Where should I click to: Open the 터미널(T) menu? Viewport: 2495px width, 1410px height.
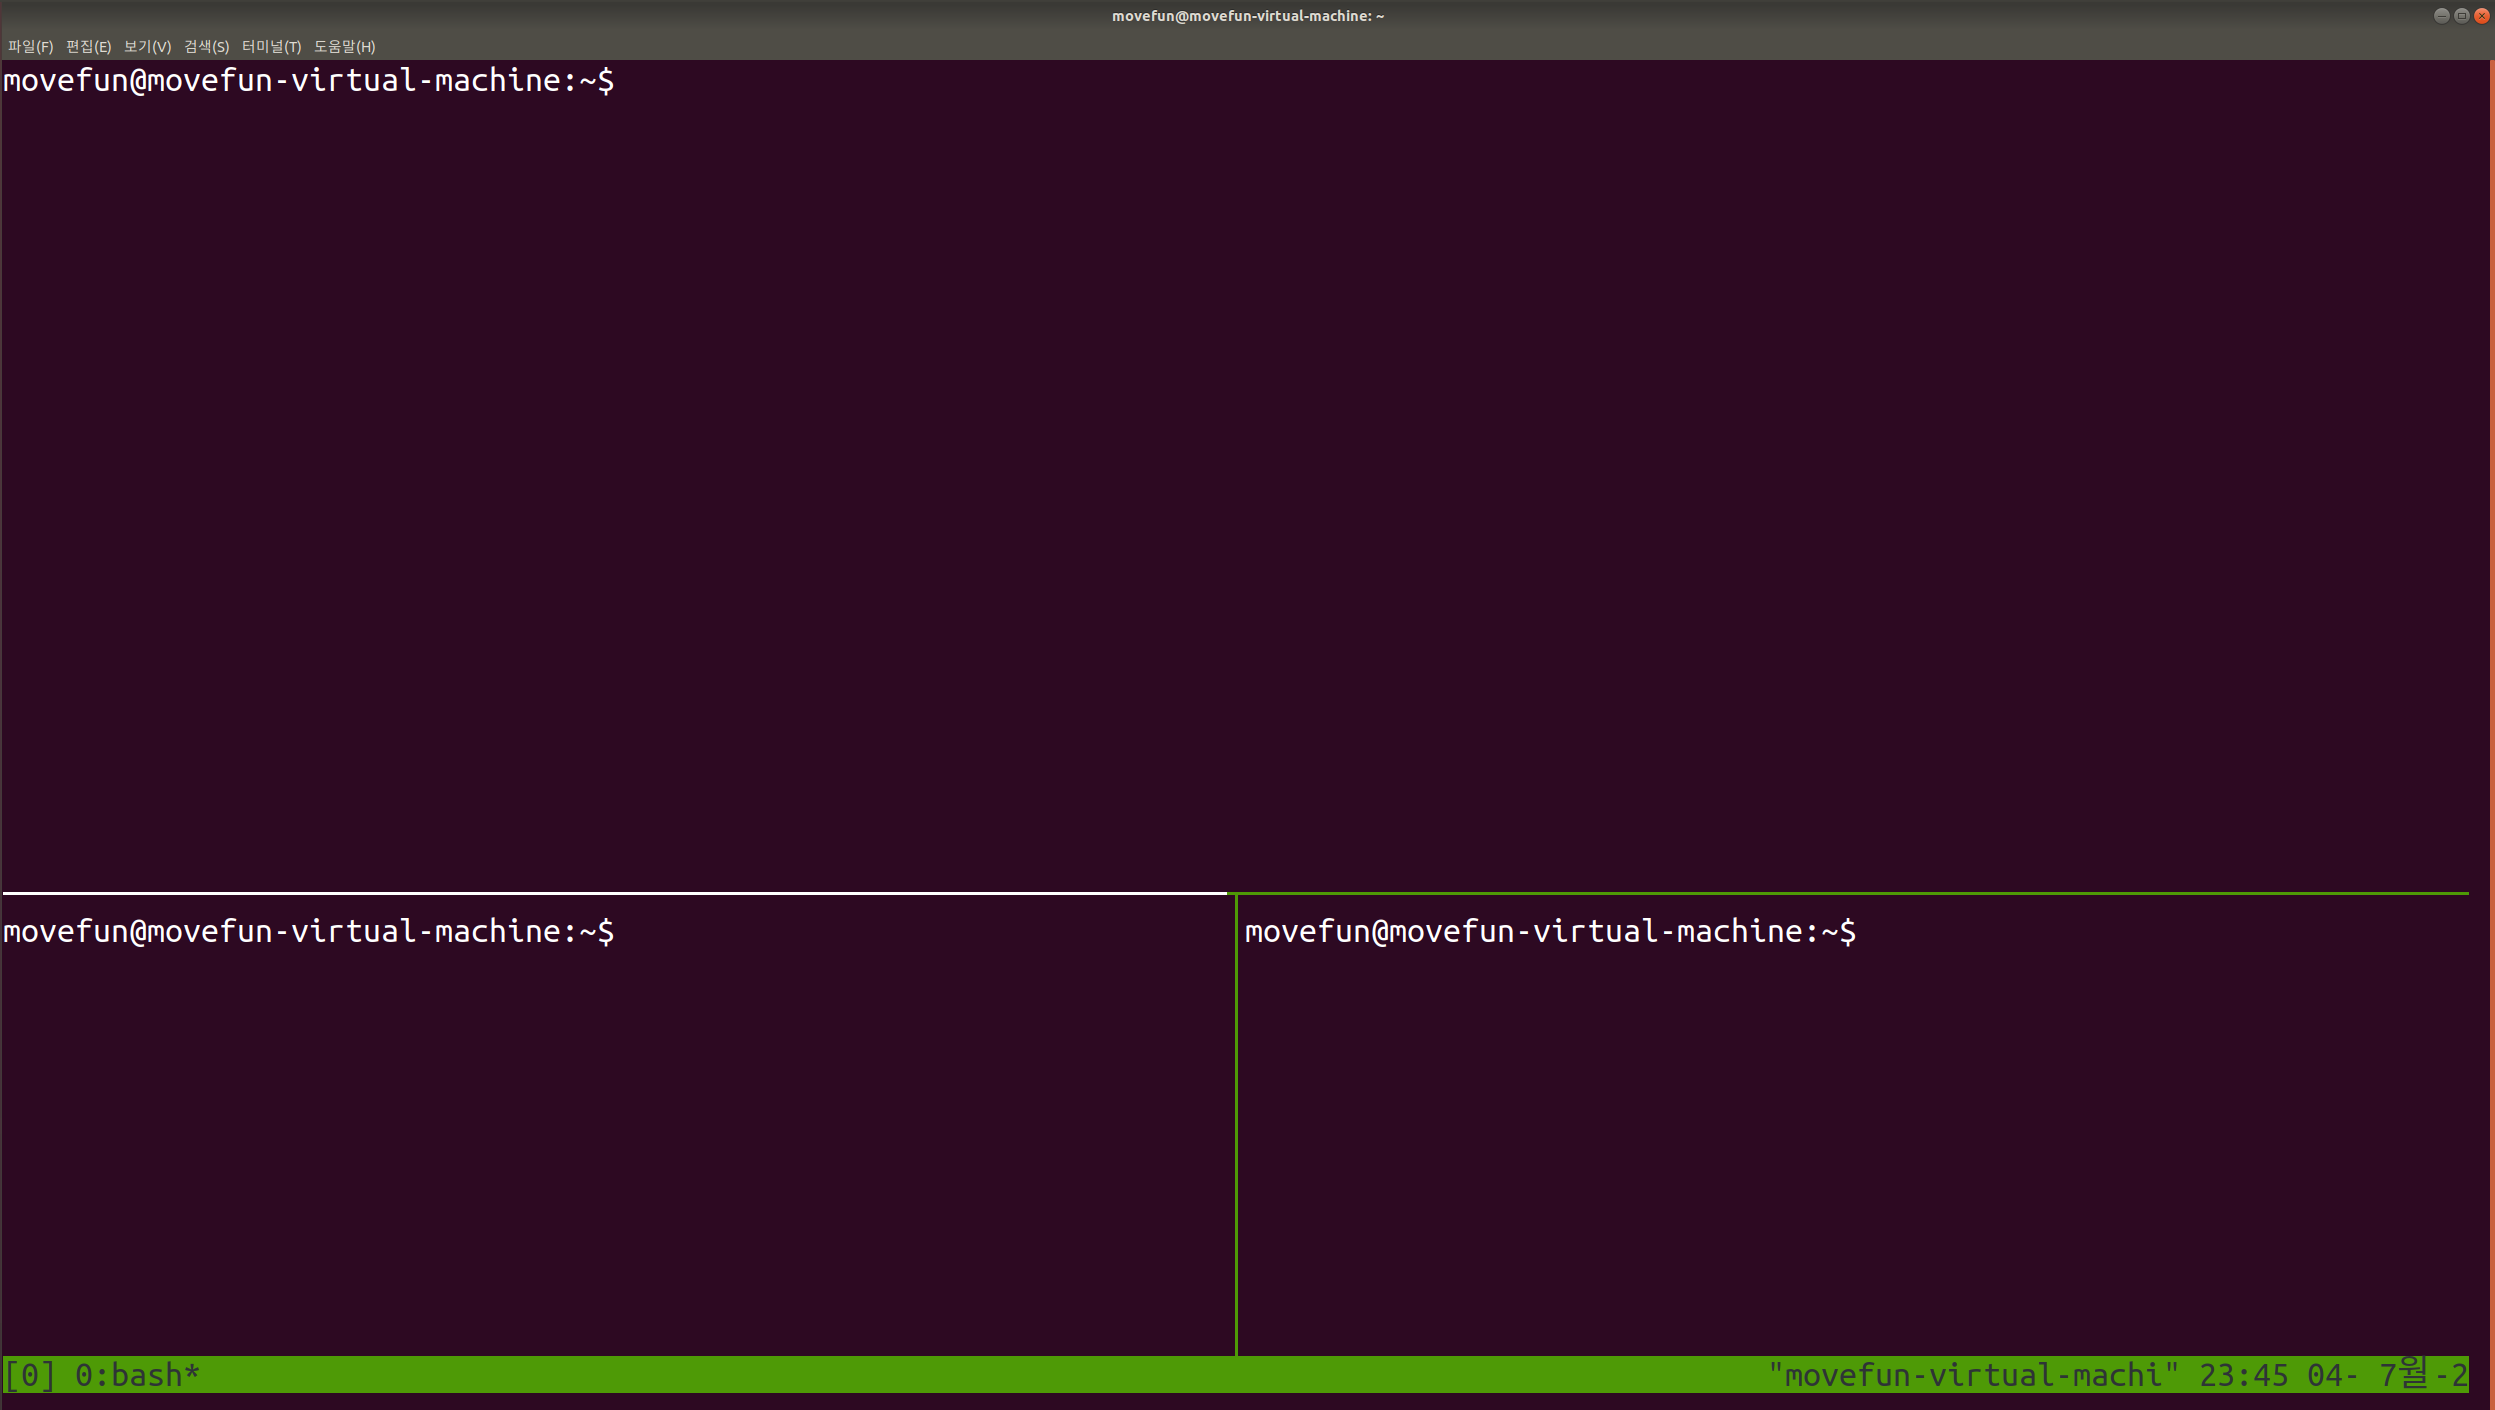(x=271, y=46)
